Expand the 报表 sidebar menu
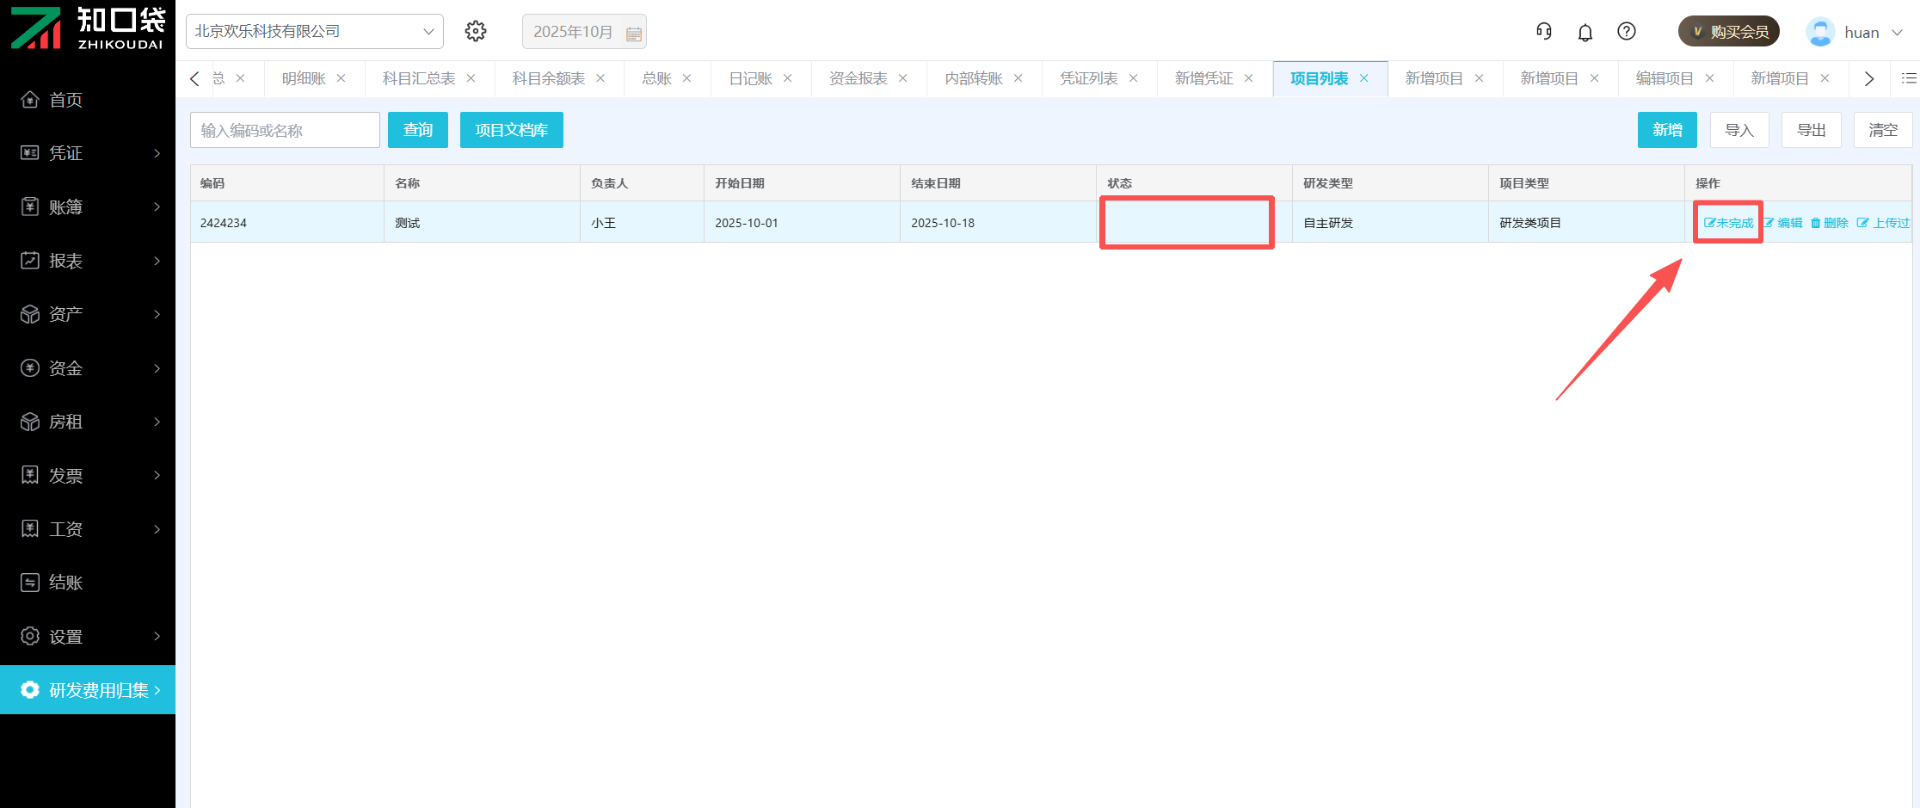 (x=88, y=261)
